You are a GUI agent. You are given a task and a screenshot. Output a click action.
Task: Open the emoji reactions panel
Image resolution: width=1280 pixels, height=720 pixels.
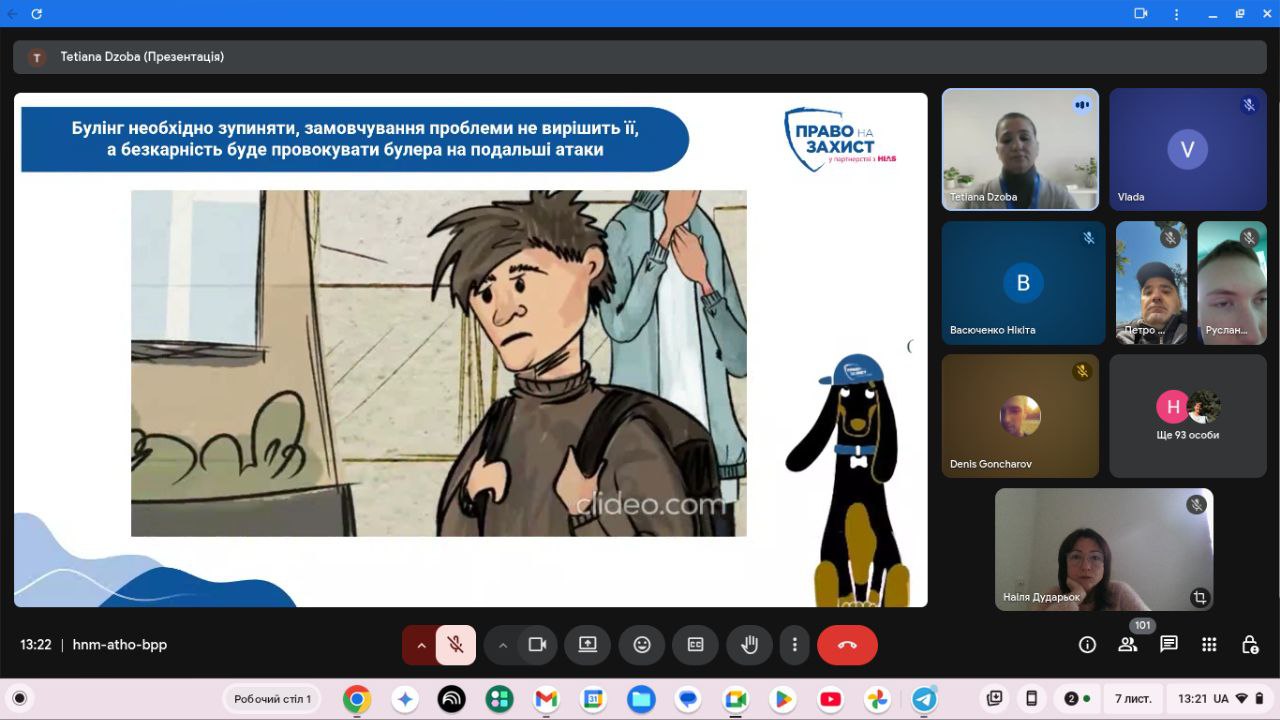coord(642,645)
